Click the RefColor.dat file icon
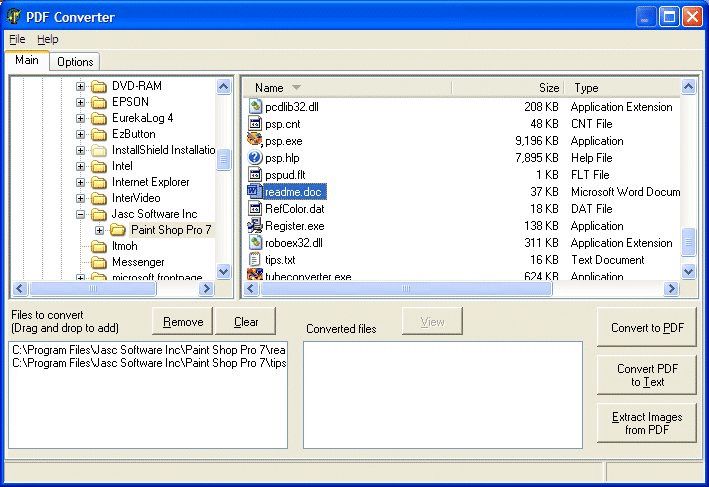The width and height of the screenshot is (709, 487). pos(255,209)
